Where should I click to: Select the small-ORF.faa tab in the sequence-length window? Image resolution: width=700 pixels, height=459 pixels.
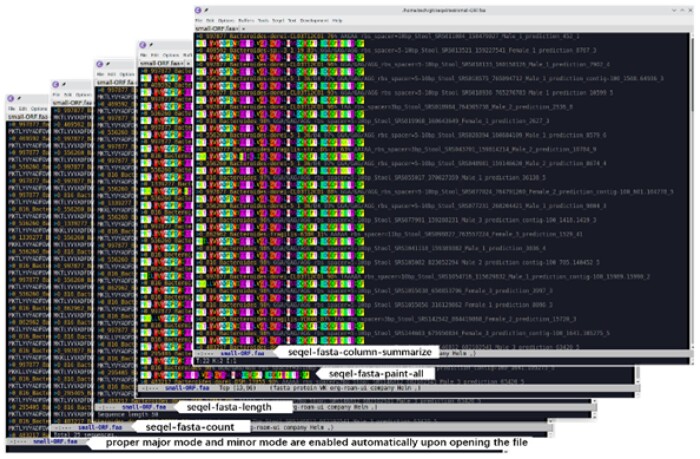click(116, 83)
